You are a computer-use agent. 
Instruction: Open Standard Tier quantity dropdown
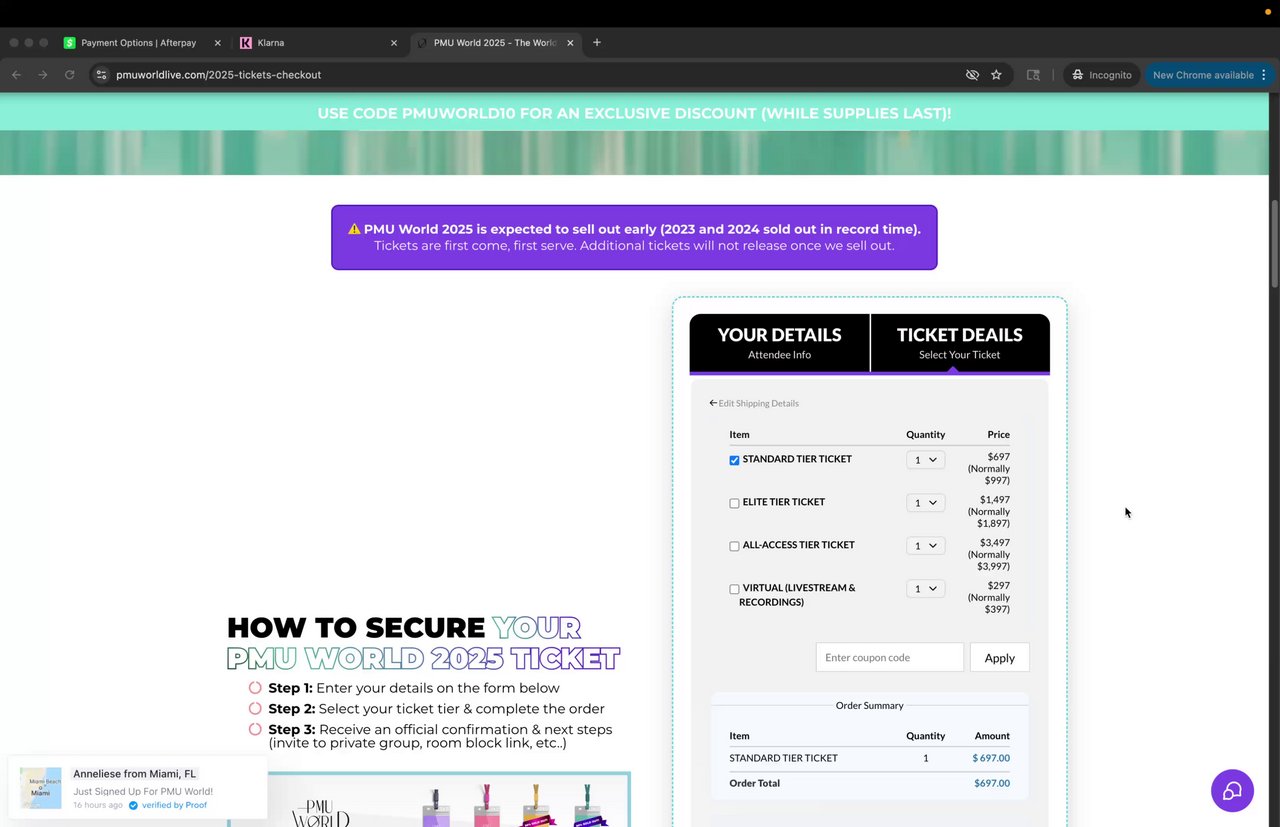[925, 460]
